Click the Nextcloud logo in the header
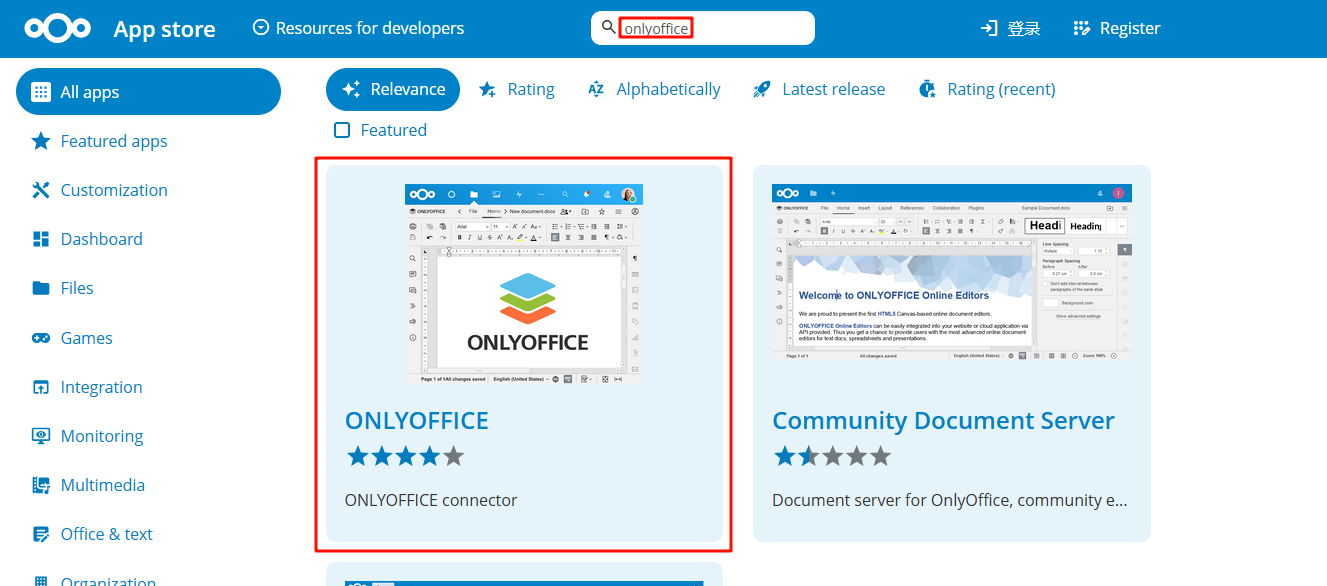1327x586 pixels. click(58, 29)
